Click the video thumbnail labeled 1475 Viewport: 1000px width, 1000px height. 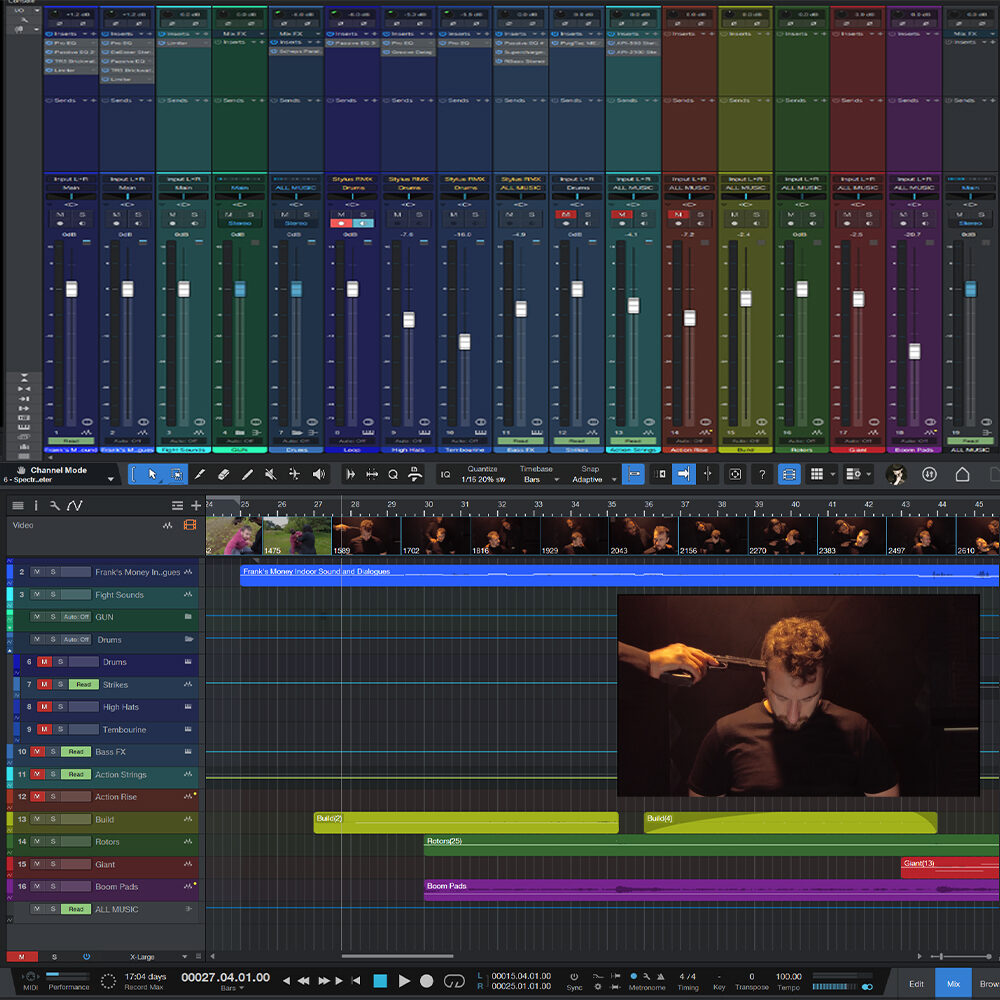point(297,536)
